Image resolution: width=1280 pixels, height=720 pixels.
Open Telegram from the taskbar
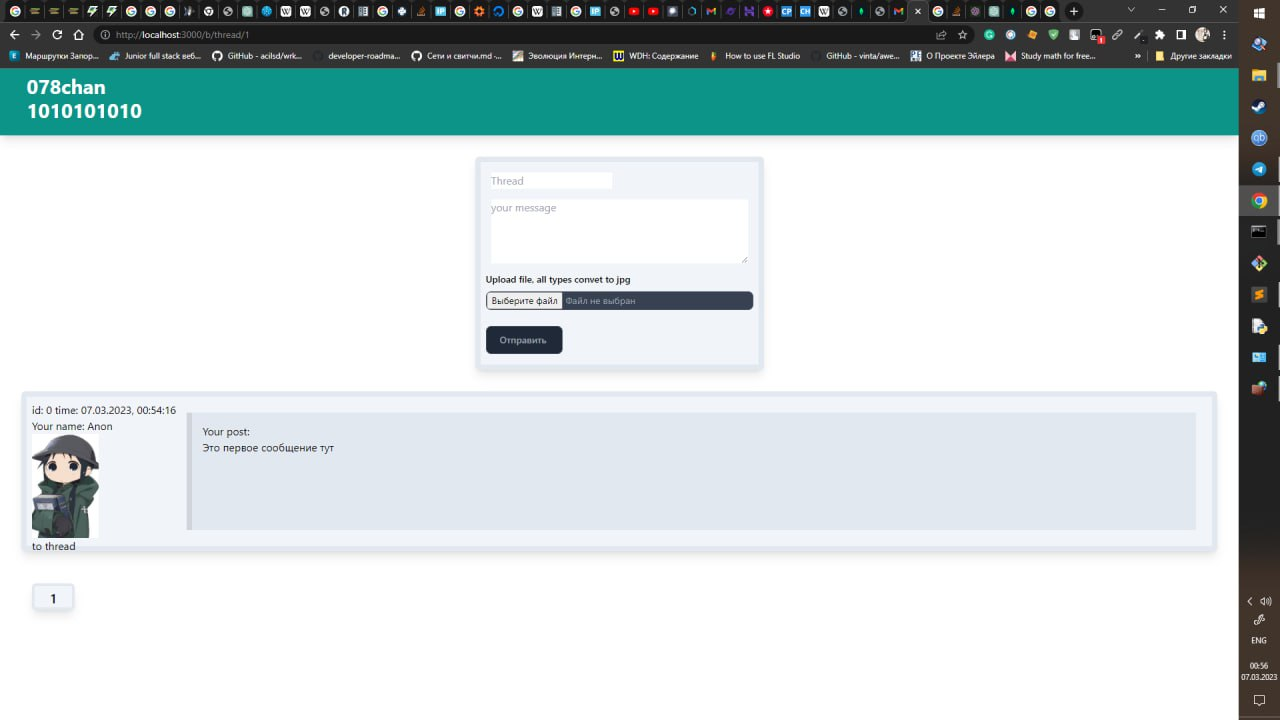(1259, 169)
